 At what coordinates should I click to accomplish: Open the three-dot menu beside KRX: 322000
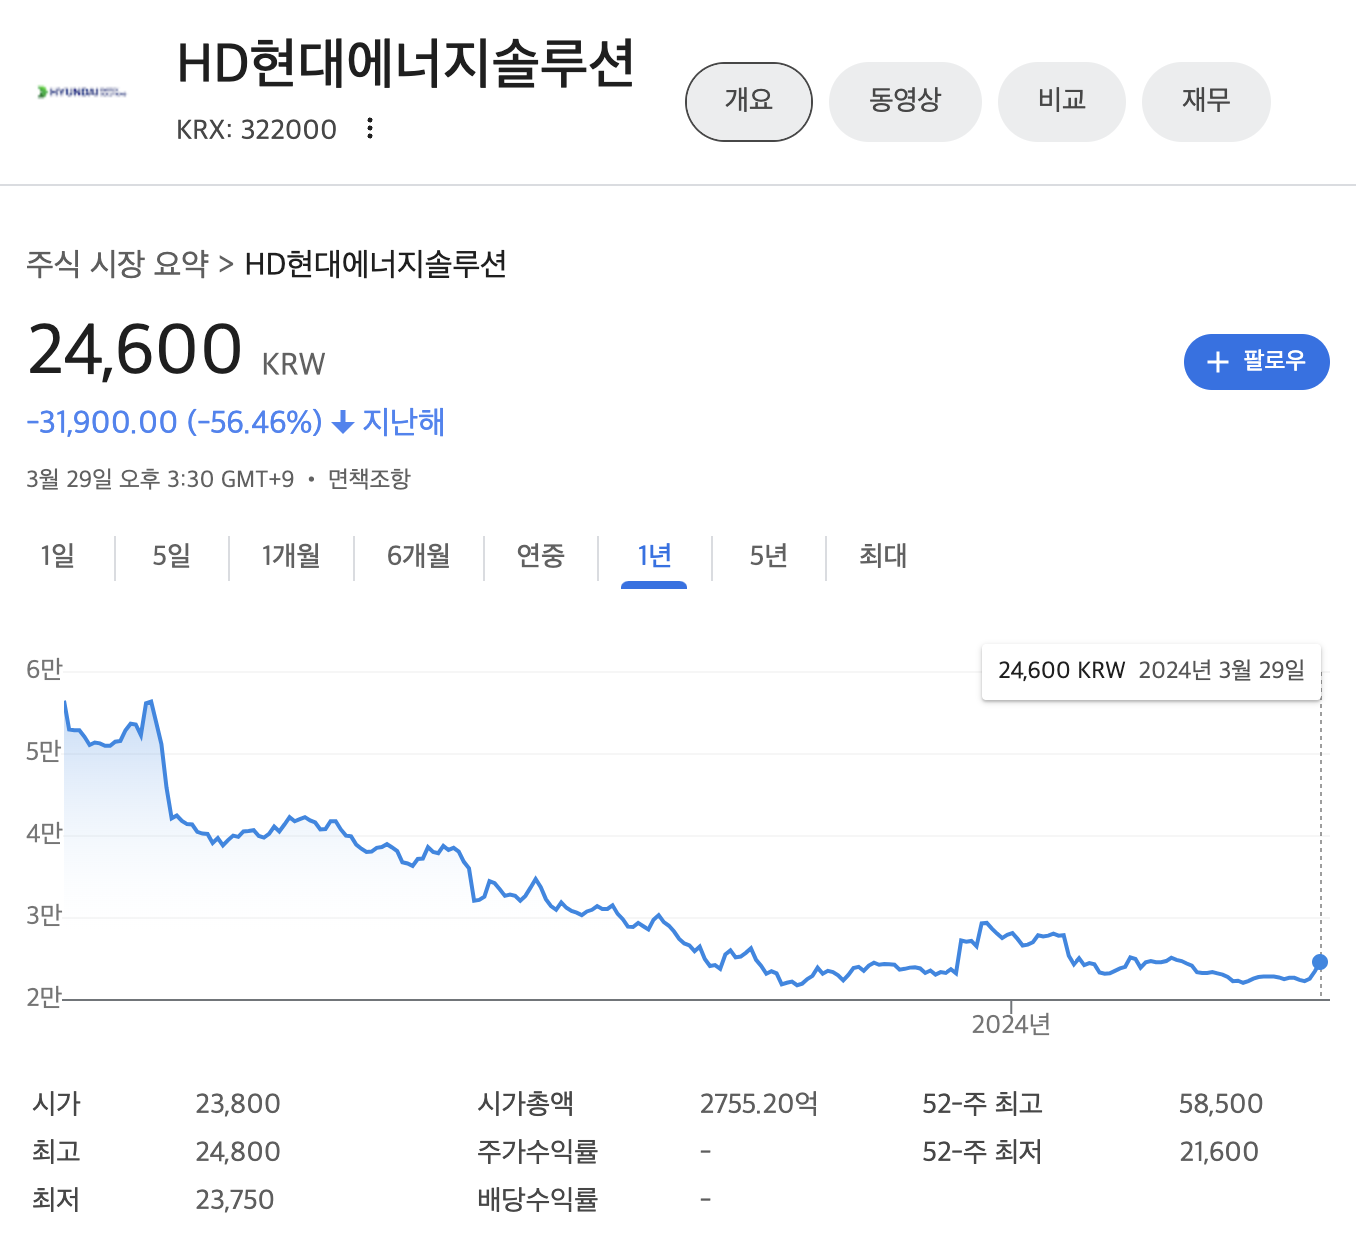[370, 128]
